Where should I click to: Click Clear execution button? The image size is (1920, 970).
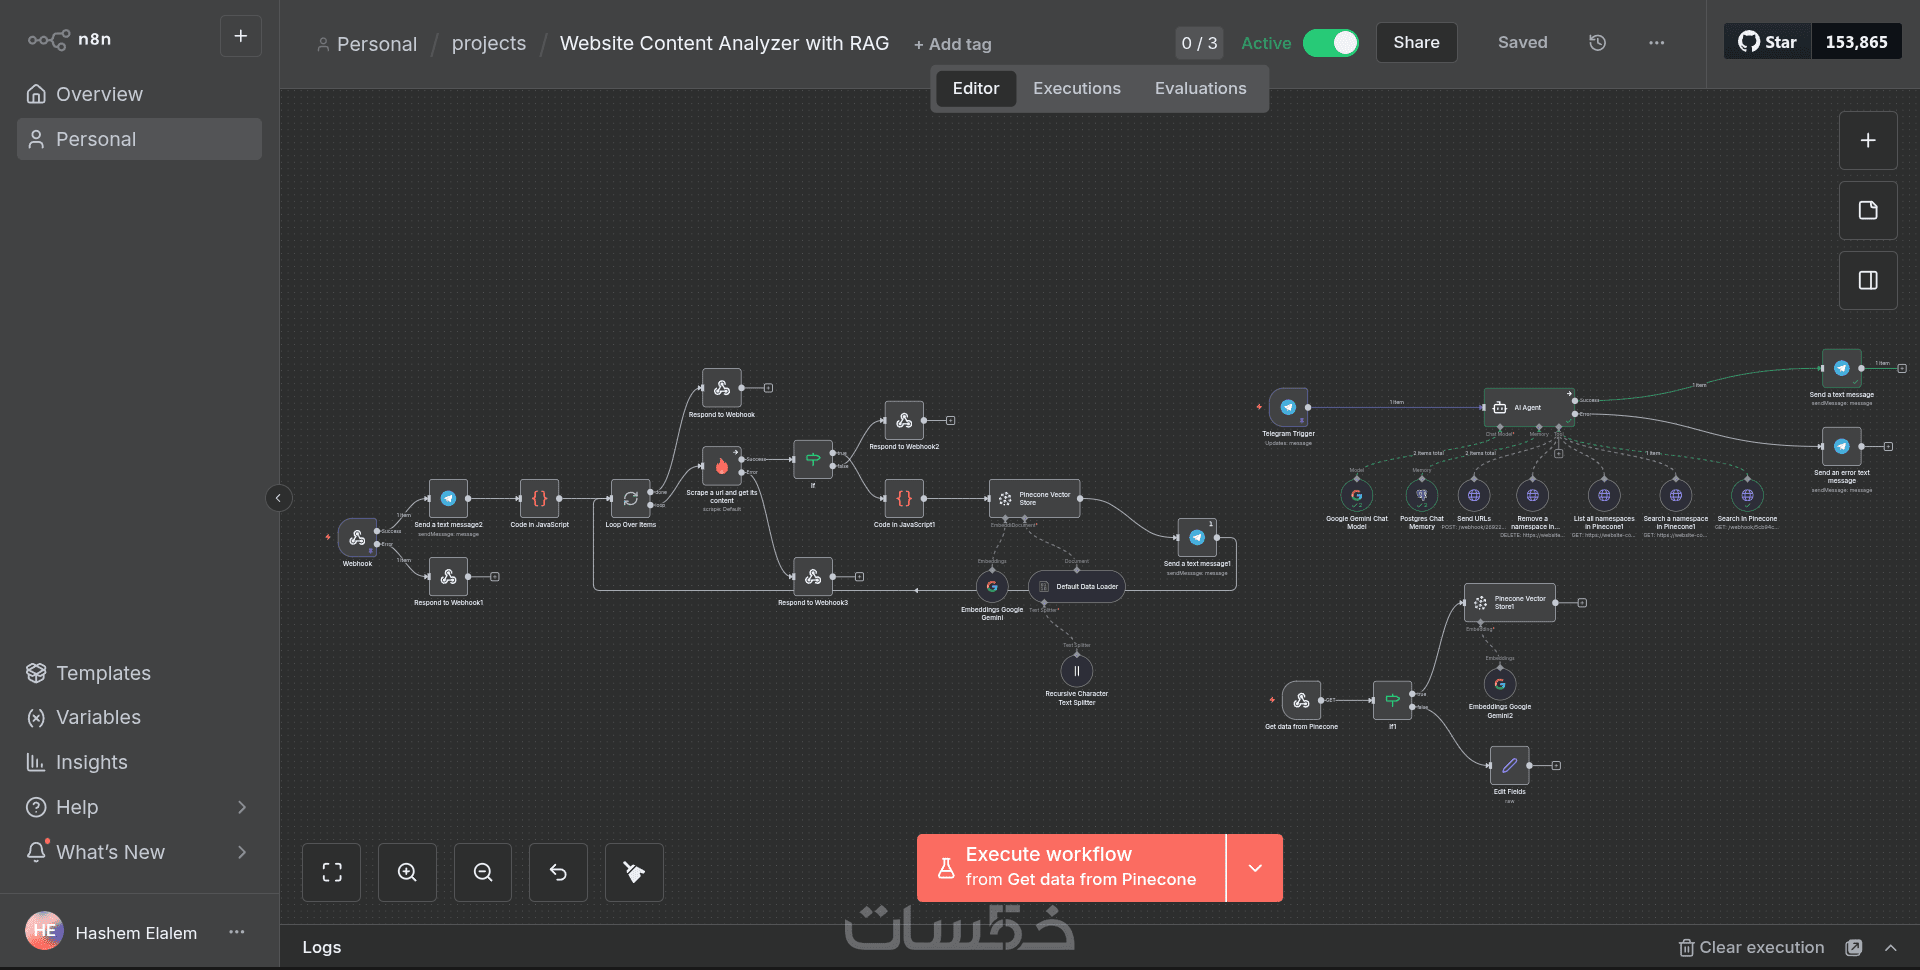point(1751,948)
